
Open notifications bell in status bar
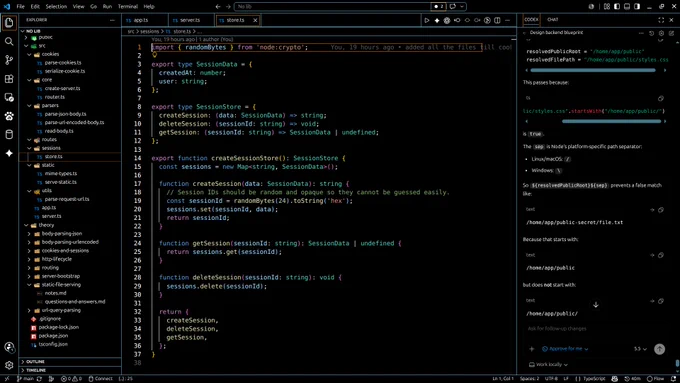[673, 379]
